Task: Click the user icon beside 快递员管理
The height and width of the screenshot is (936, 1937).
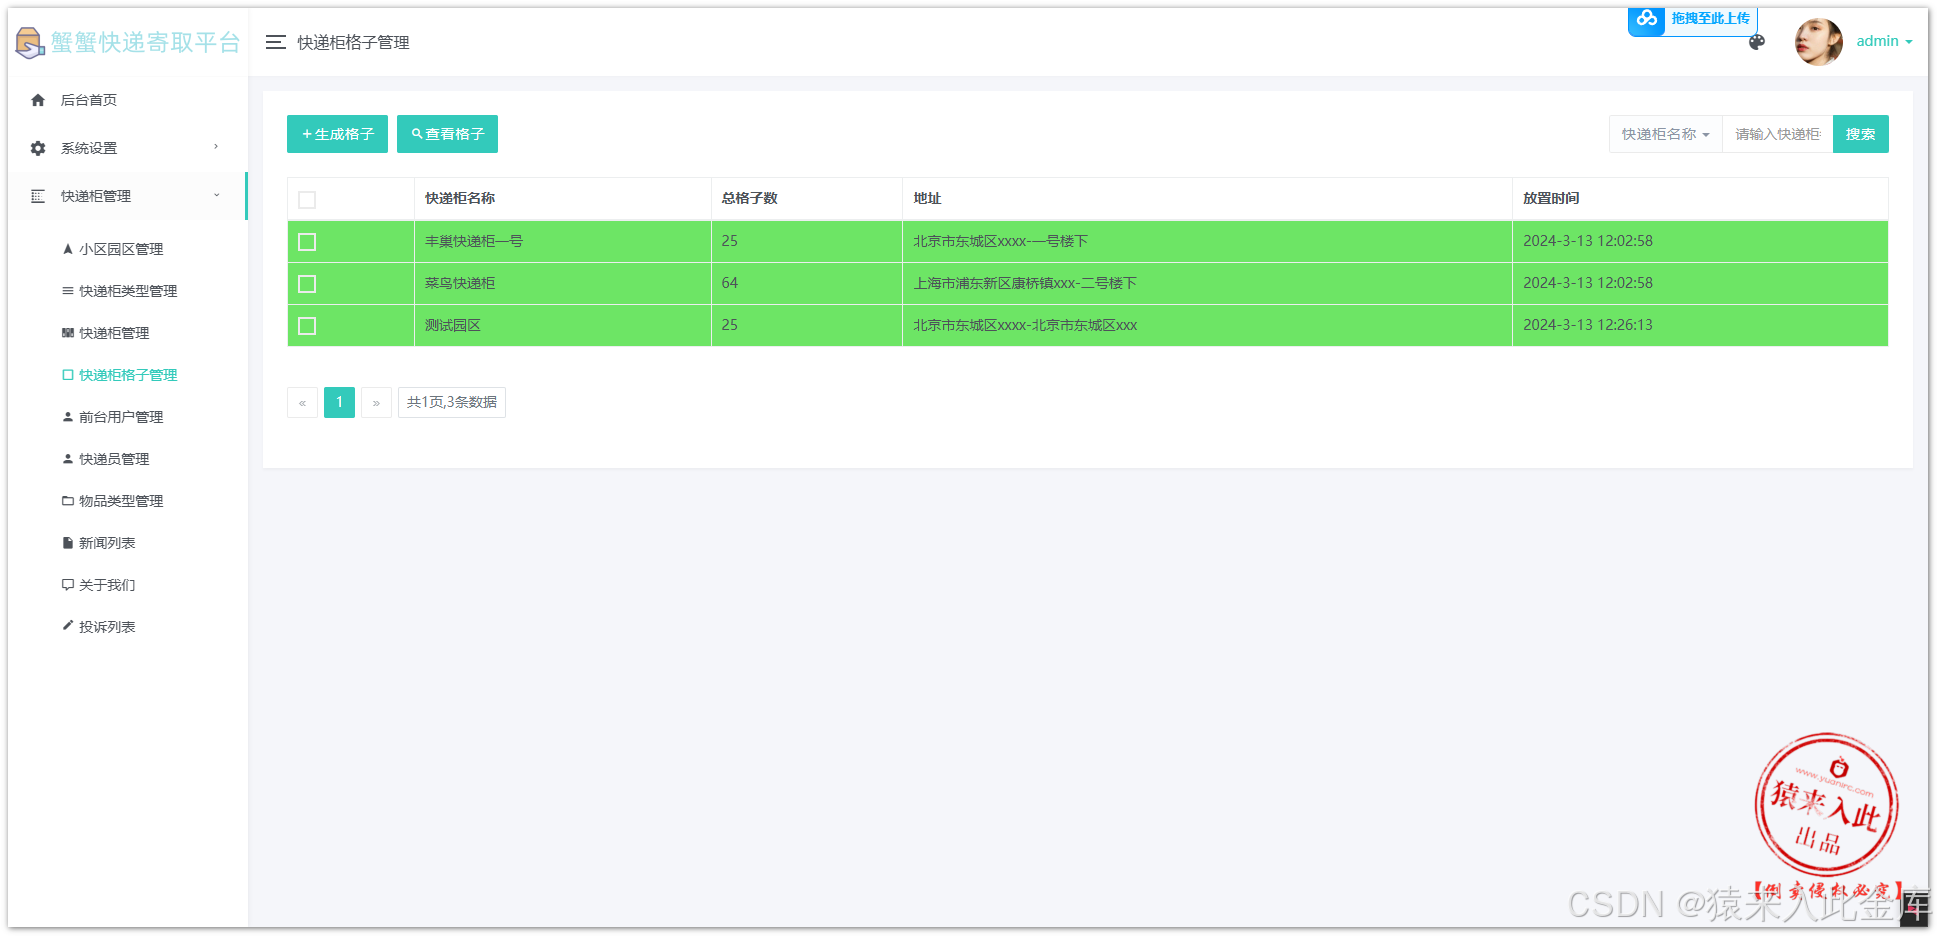Action: pyautogui.click(x=68, y=459)
